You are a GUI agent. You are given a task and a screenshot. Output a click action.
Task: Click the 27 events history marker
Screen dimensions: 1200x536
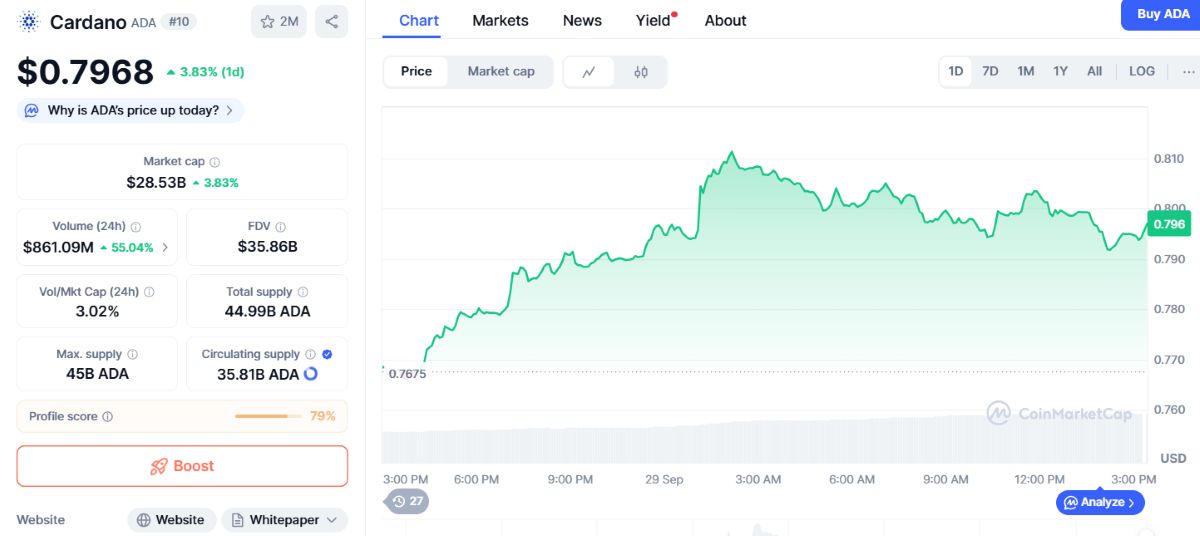[408, 501]
